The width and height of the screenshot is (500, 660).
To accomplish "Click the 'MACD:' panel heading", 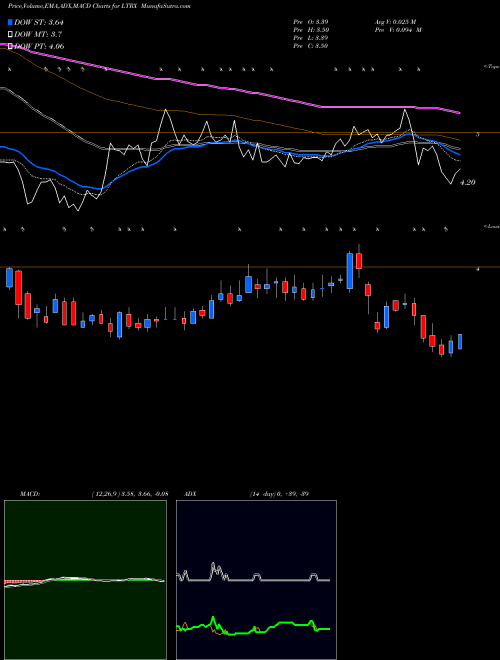I will click(x=30, y=494).
